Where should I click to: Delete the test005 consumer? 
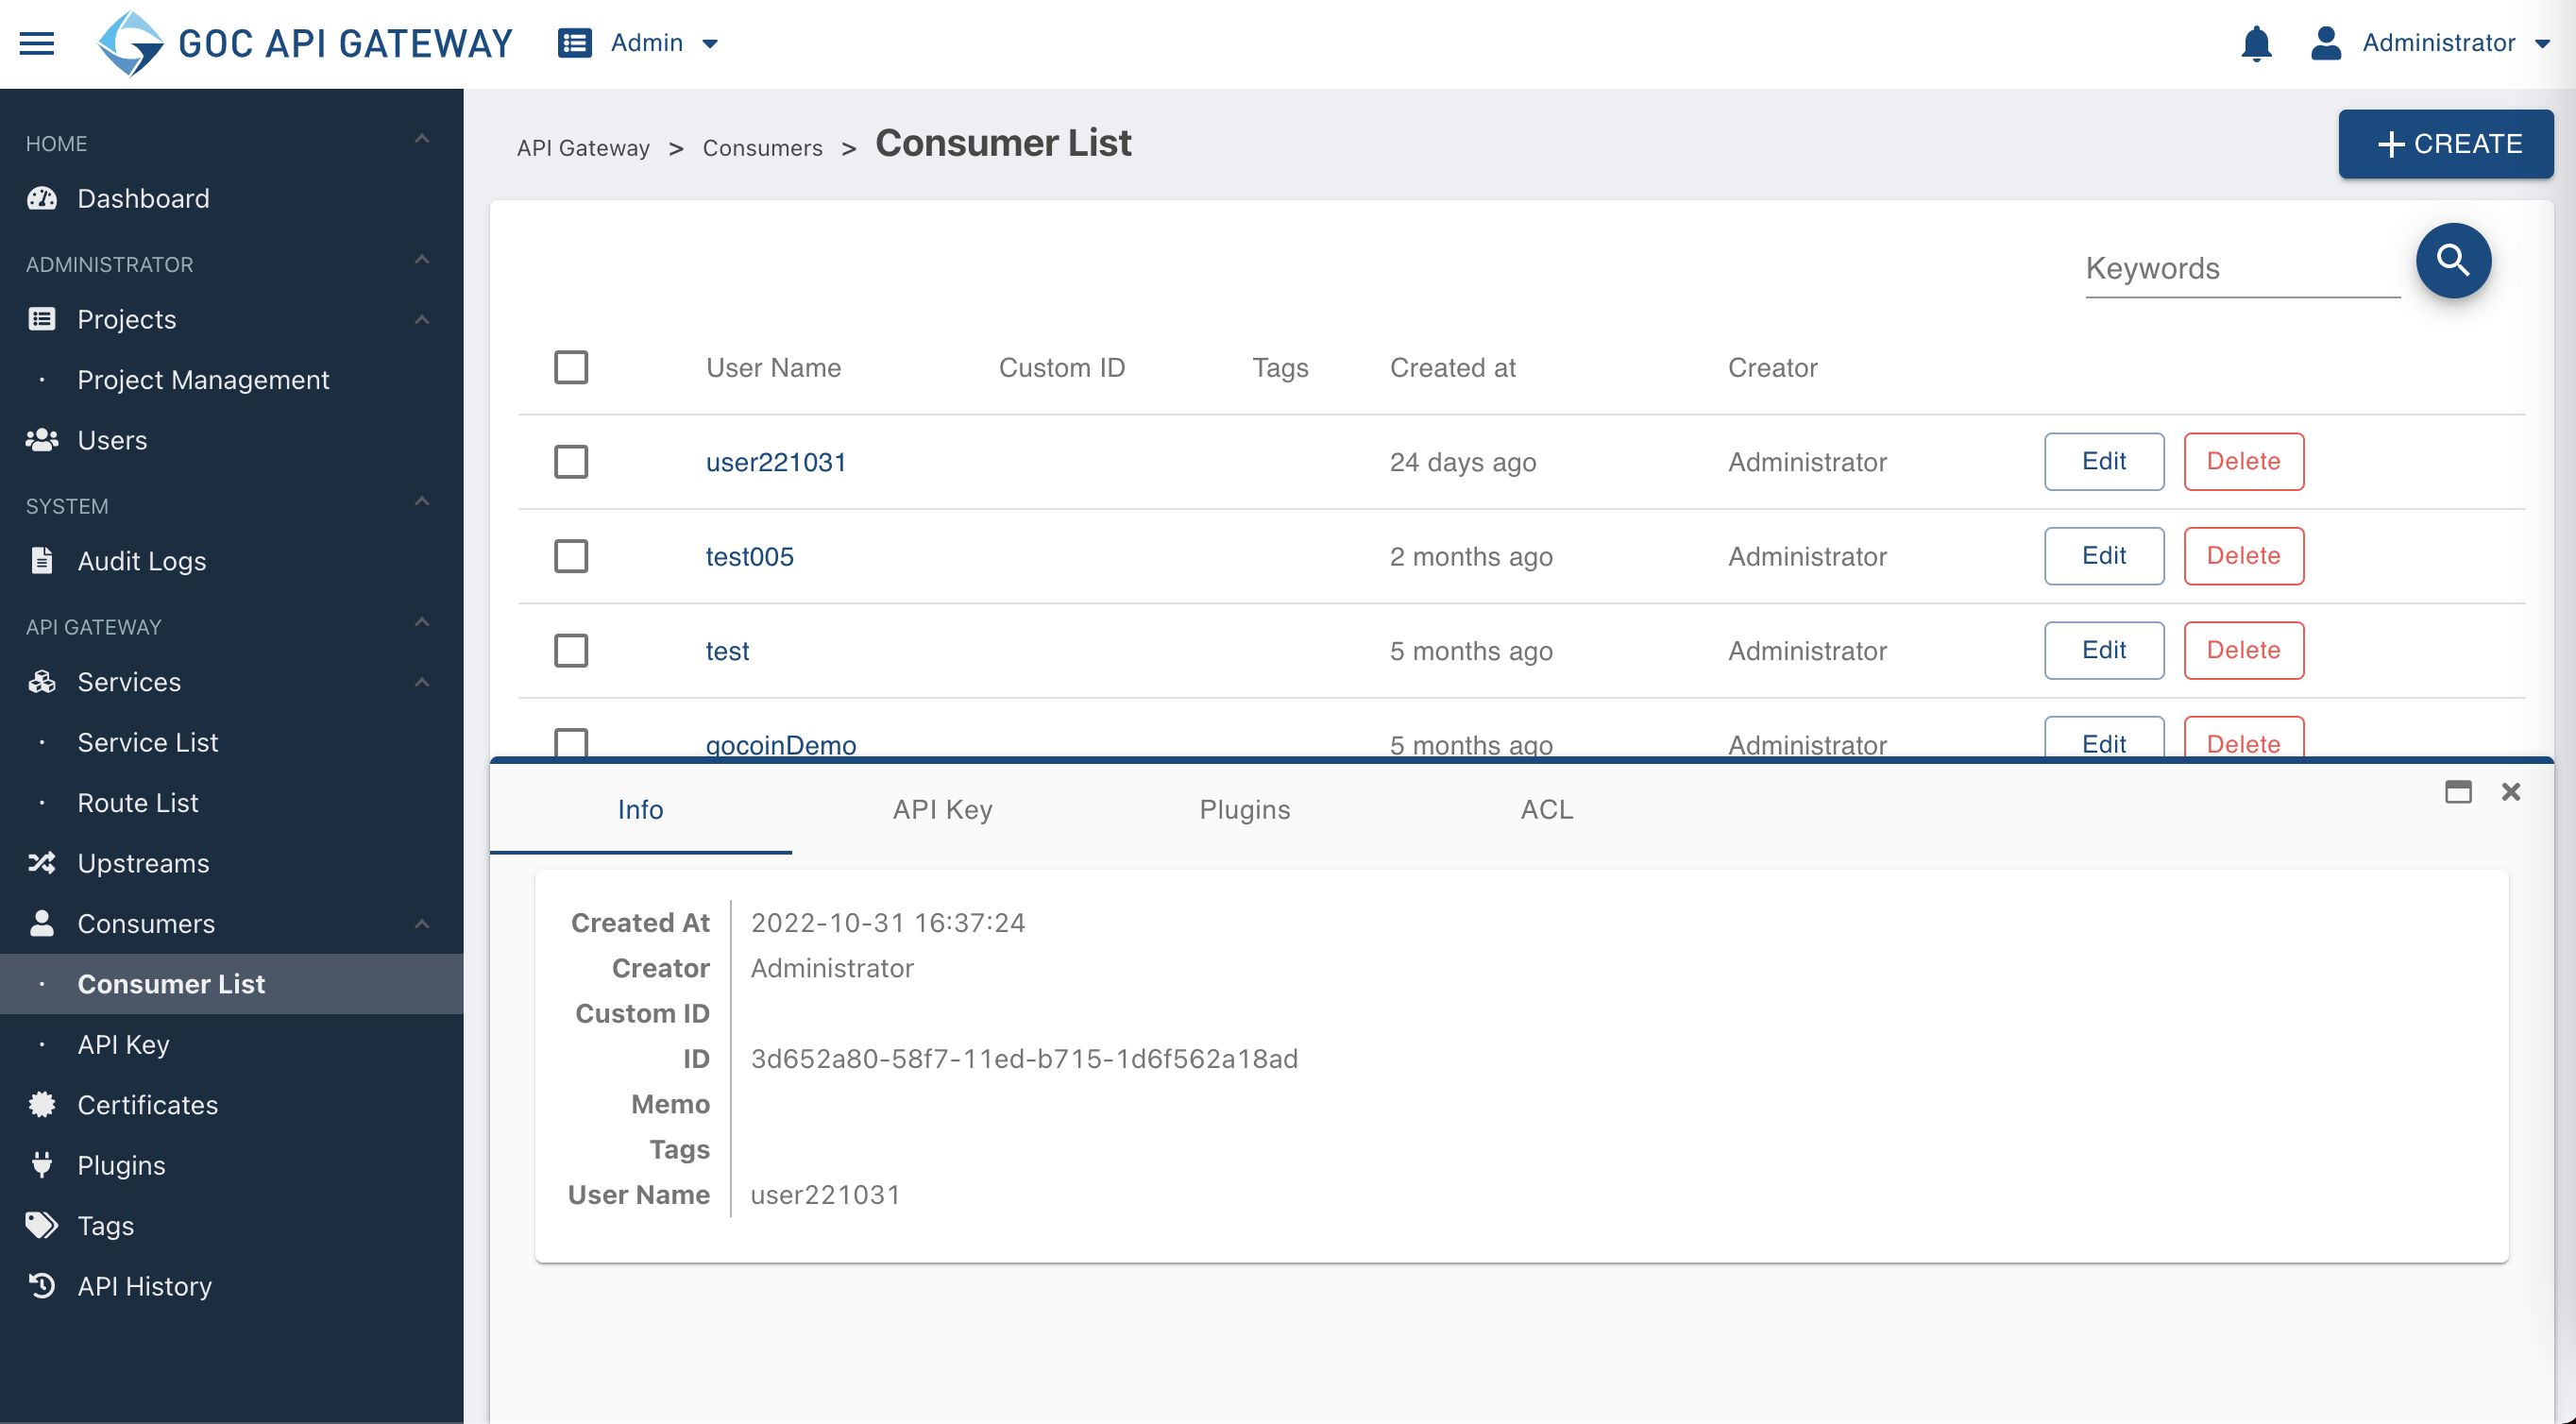(2244, 556)
